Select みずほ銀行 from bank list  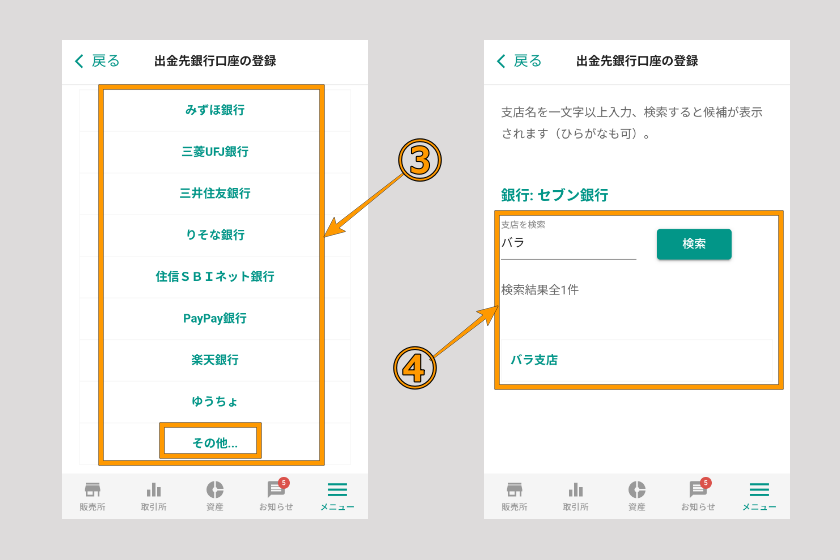click(x=215, y=110)
